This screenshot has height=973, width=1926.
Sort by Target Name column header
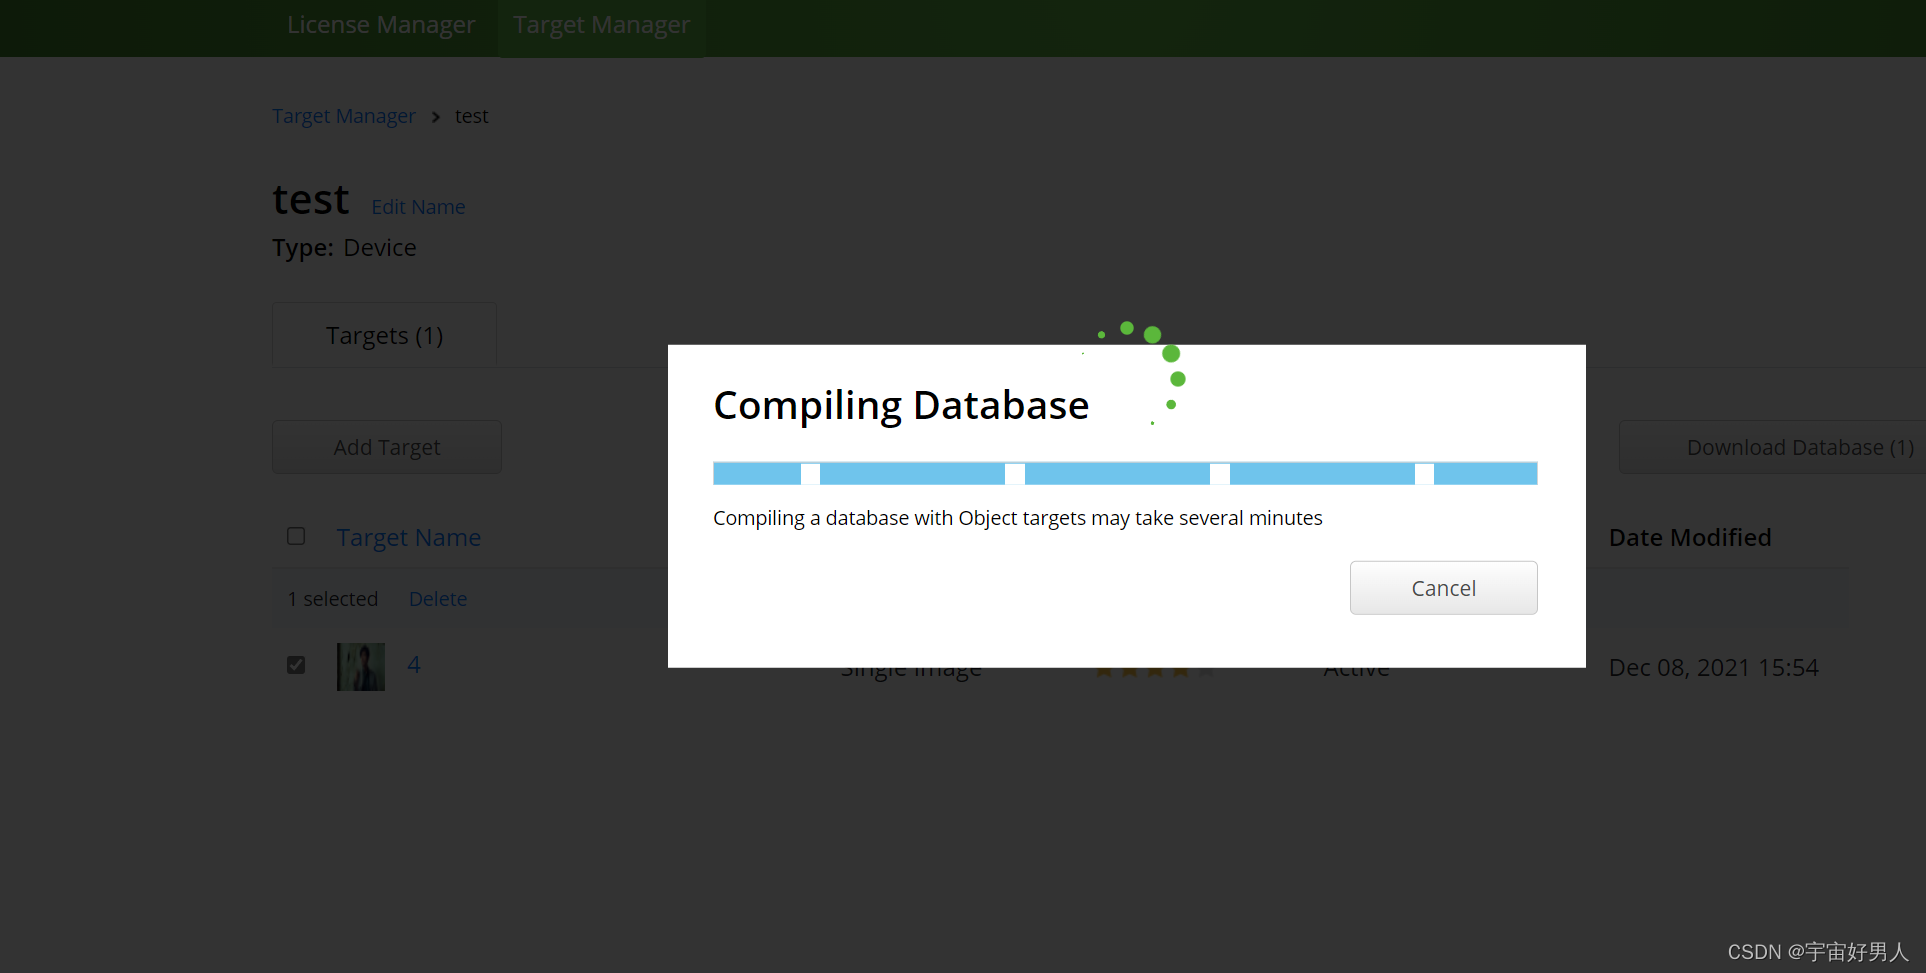[409, 538]
